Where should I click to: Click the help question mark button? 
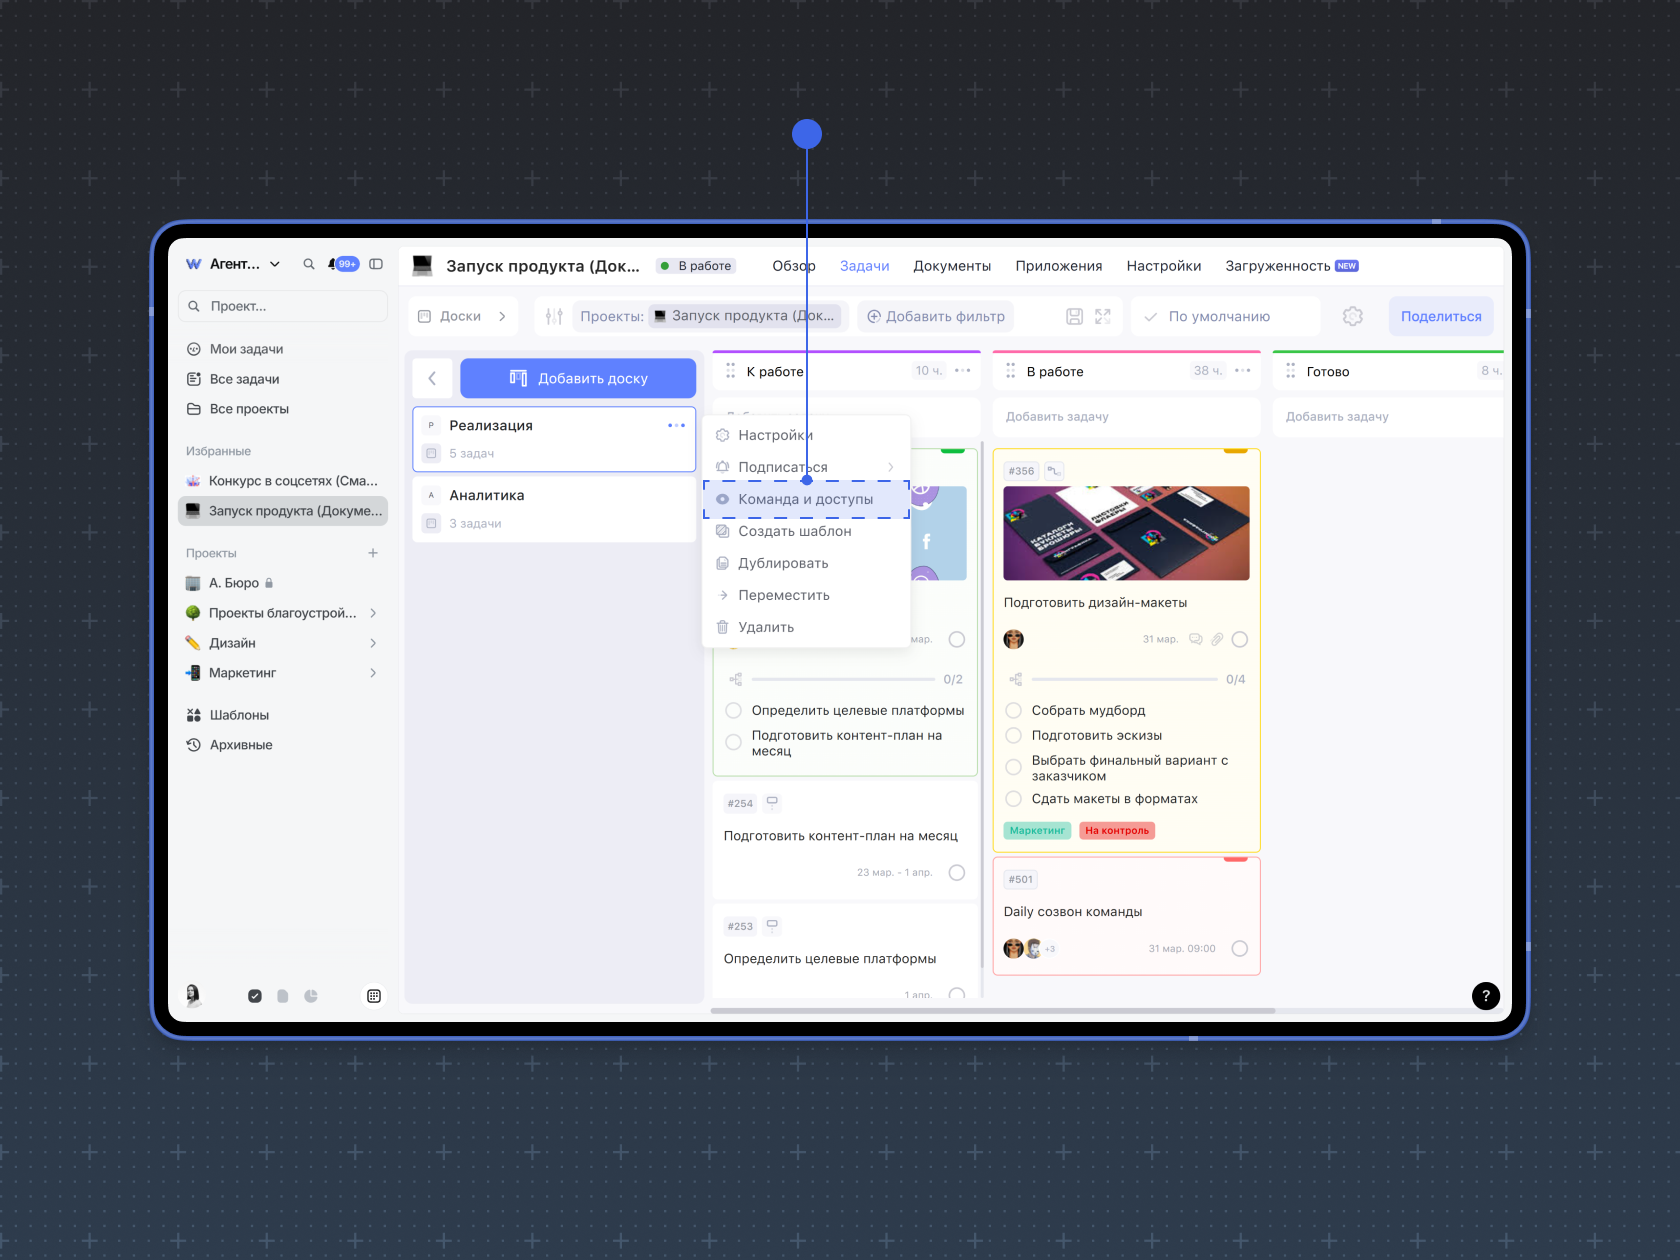[x=1485, y=995]
